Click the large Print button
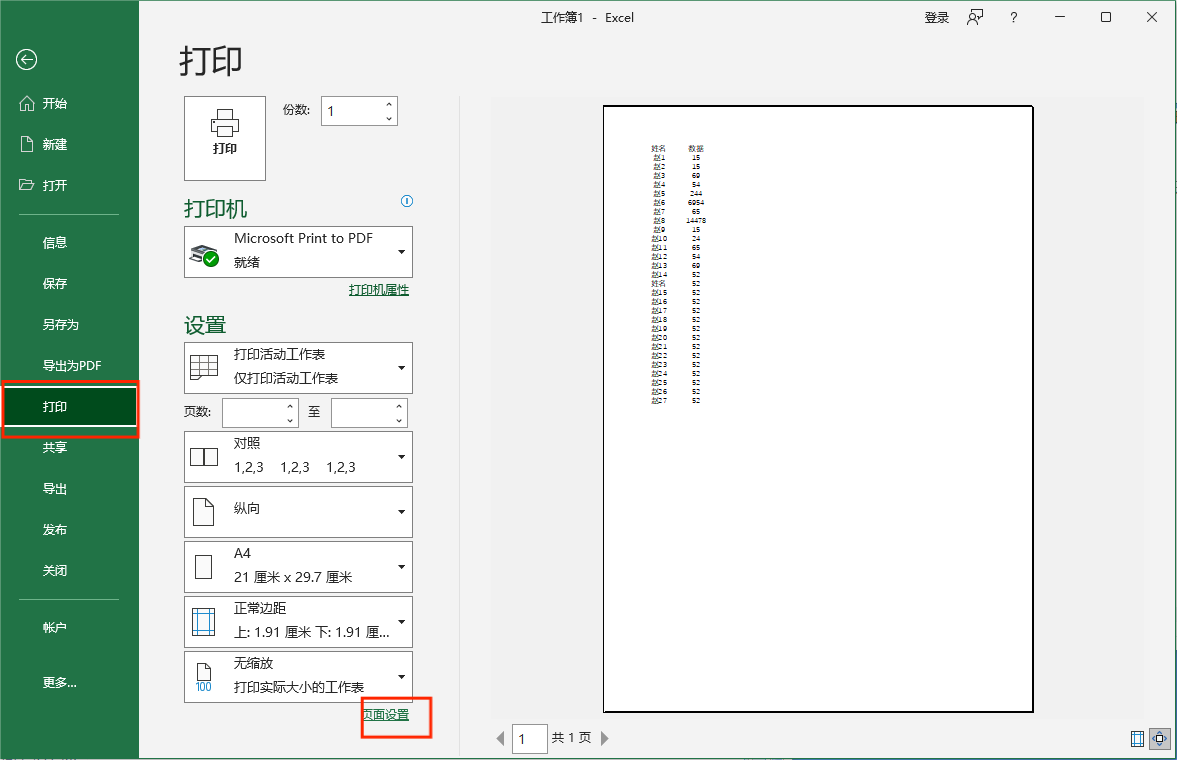The width and height of the screenshot is (1177, 760). pos(225,138)
